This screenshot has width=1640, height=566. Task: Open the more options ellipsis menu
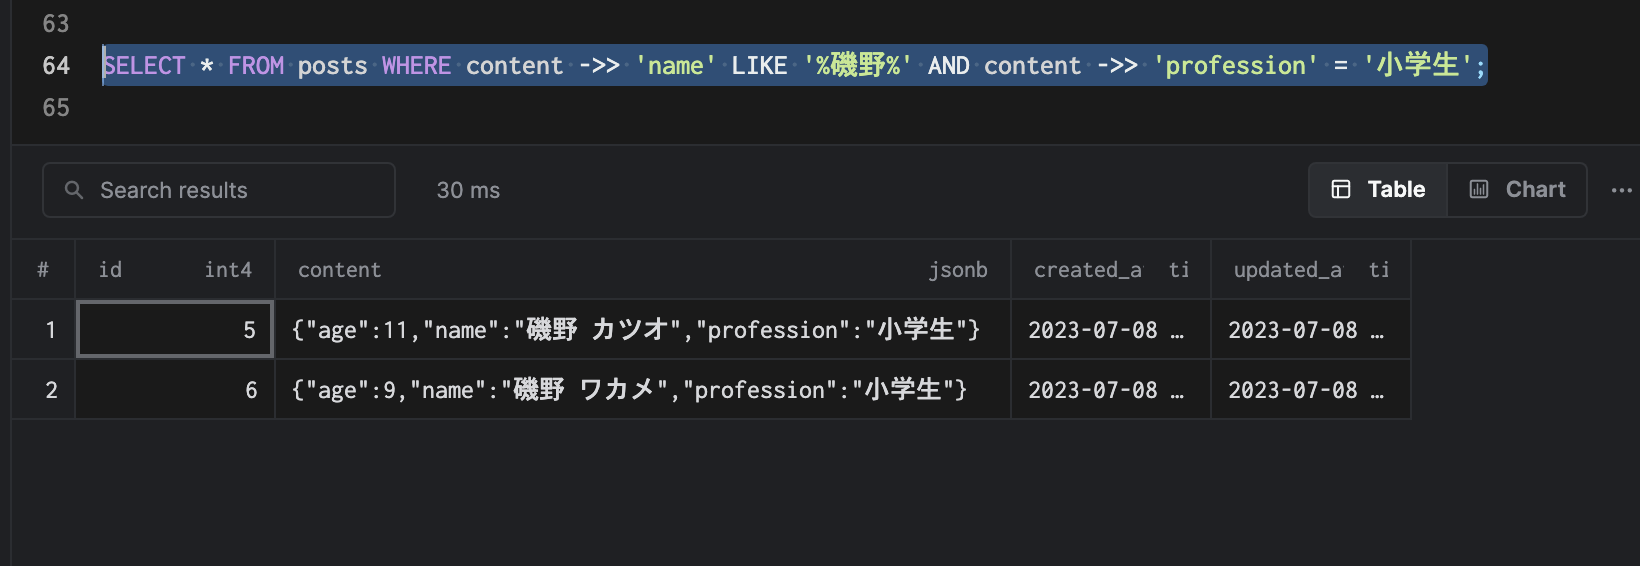point(1621,190)
